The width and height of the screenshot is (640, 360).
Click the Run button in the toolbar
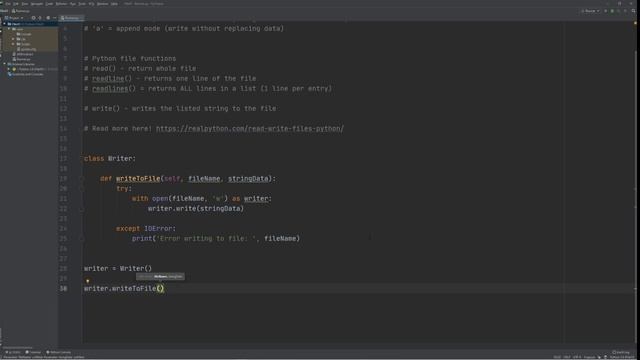(x=605, y=11)
